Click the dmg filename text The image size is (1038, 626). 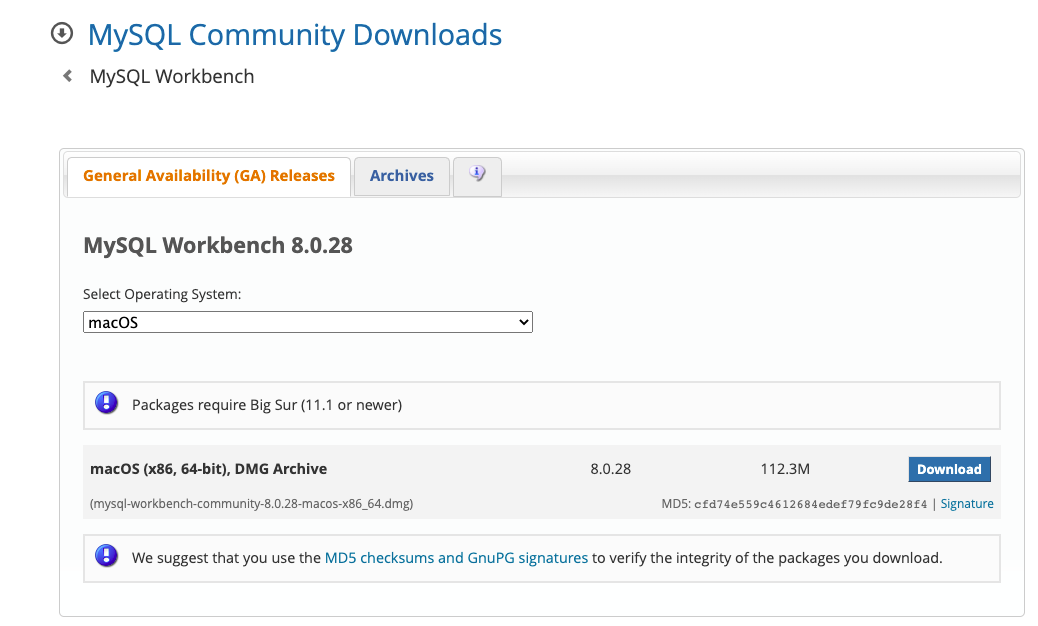[252, 504]
